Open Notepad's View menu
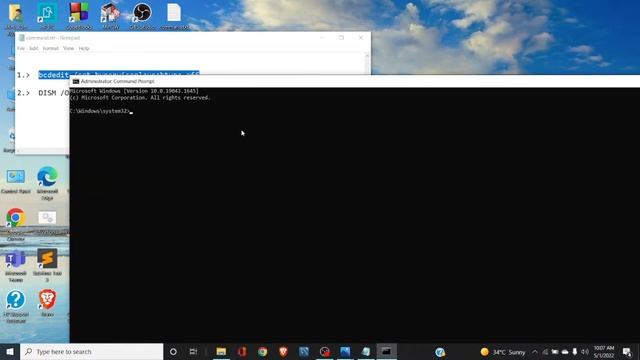 coord(69,48)
